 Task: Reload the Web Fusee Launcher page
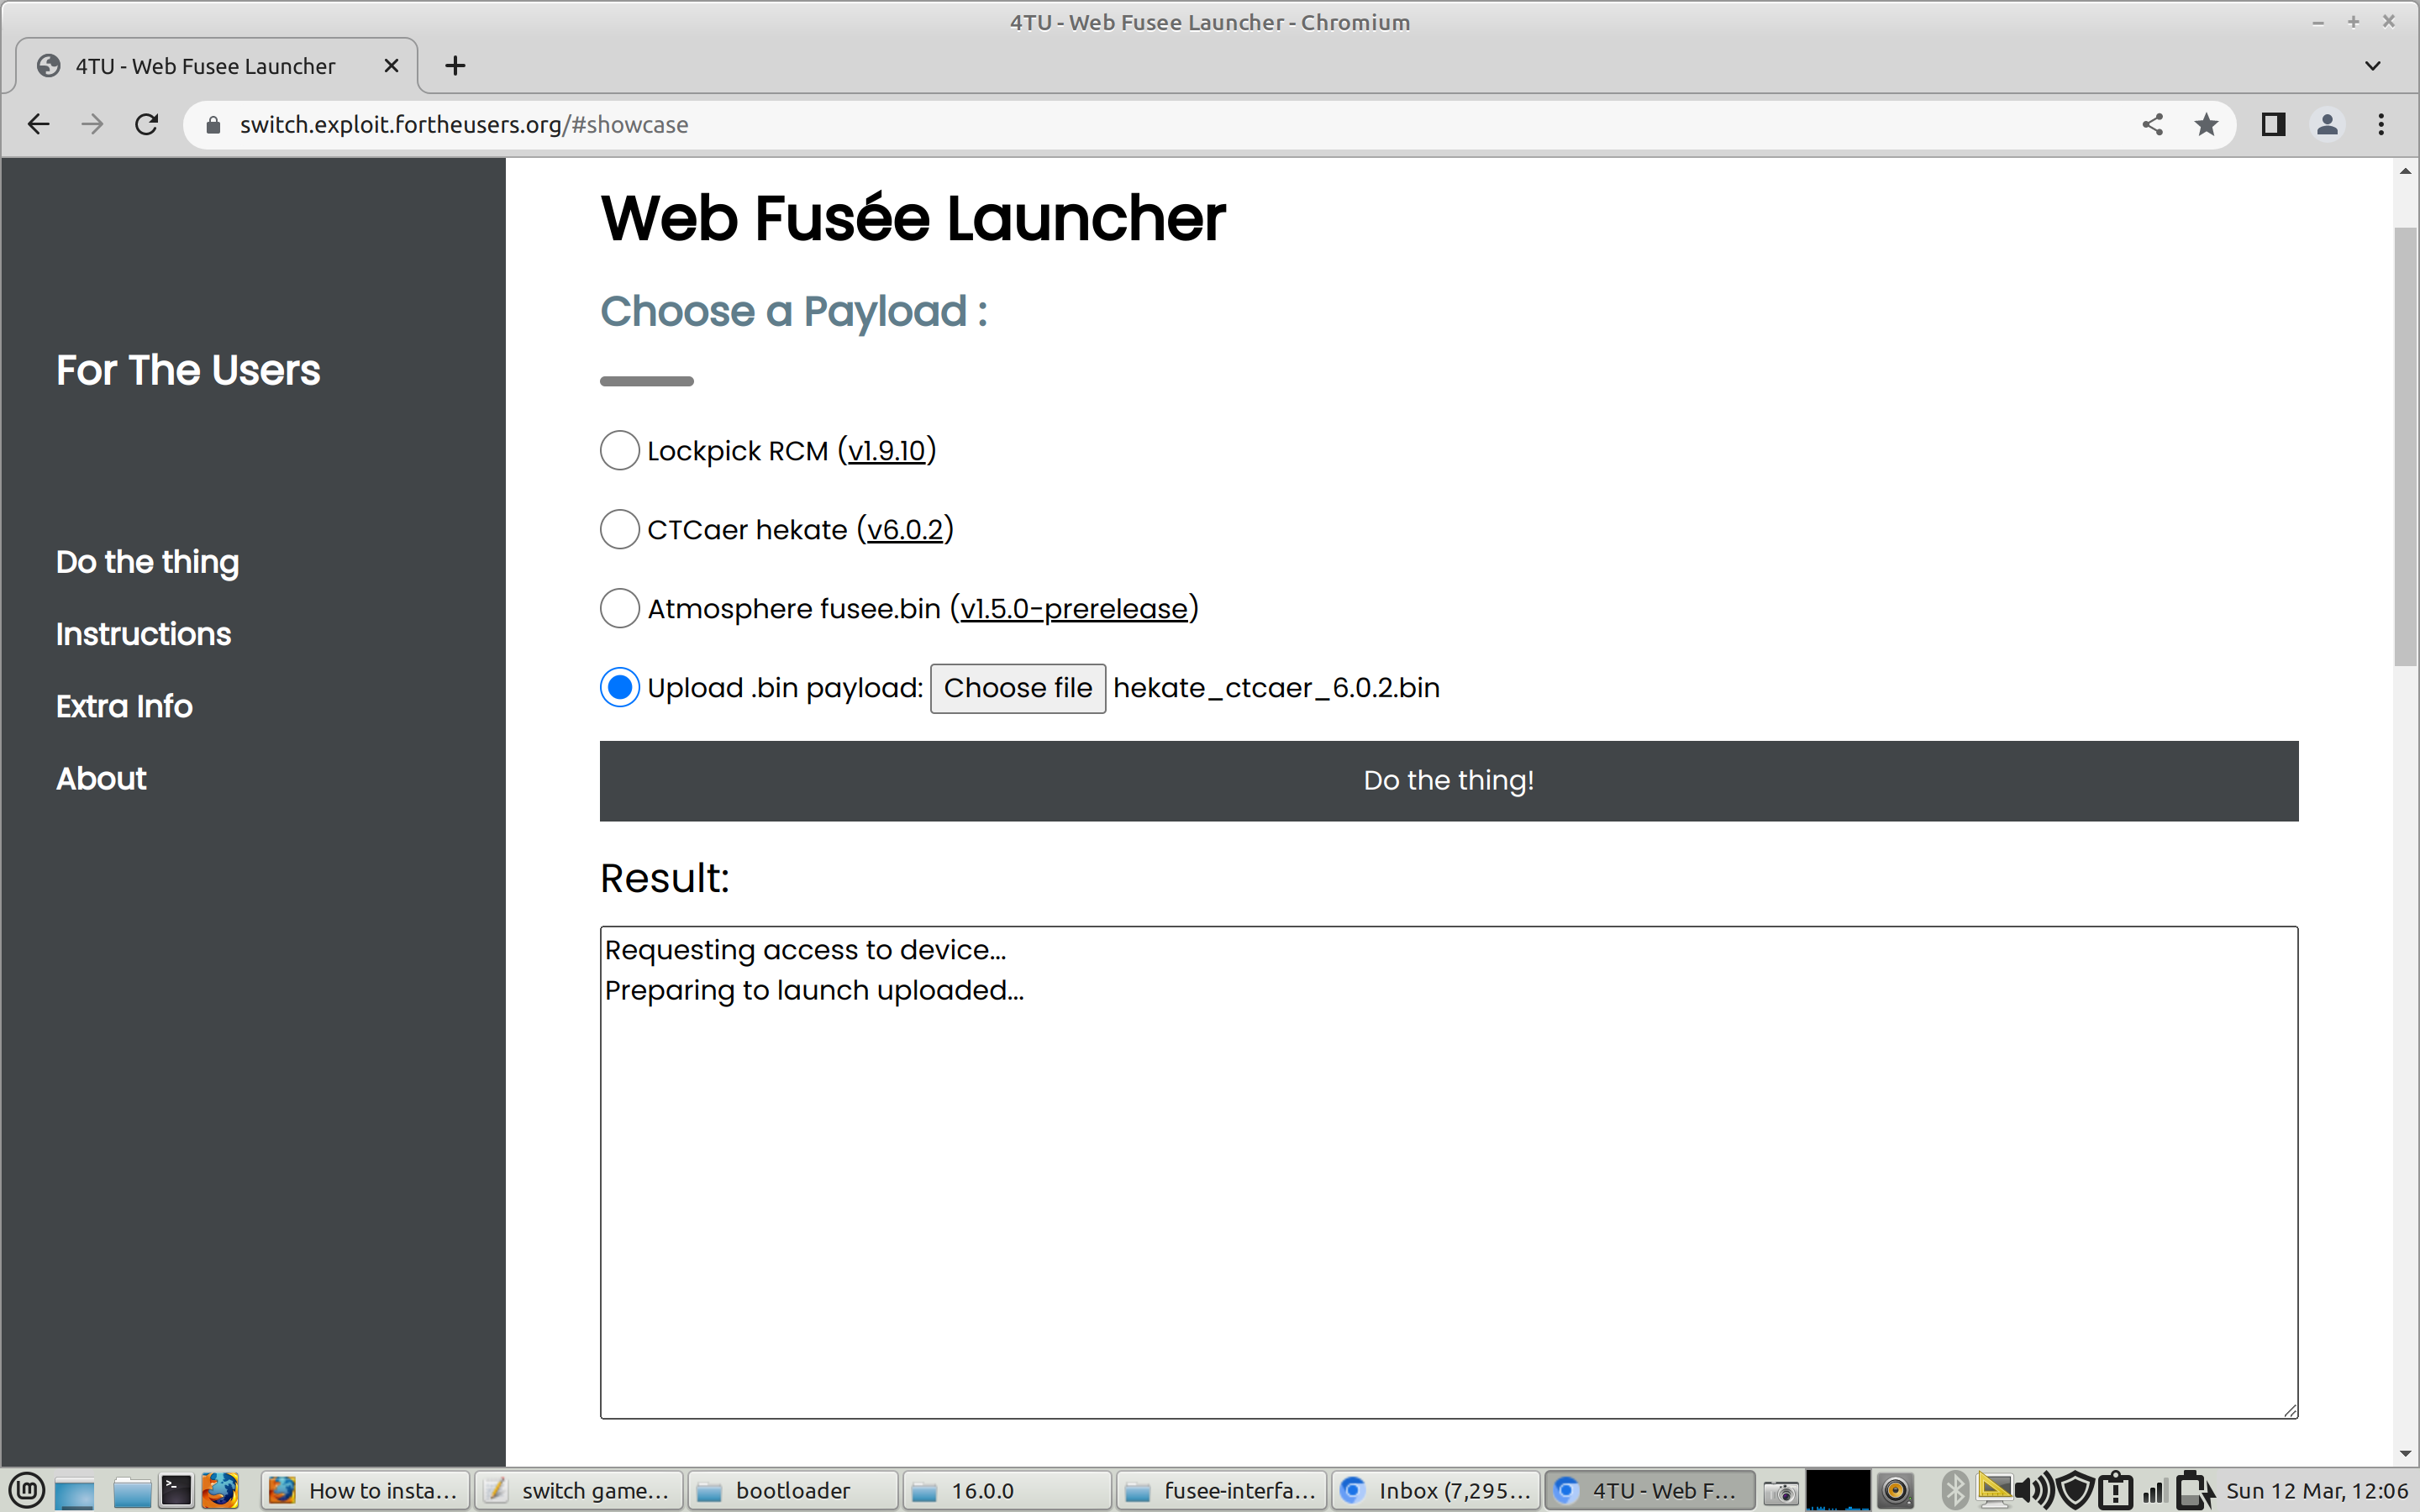point(147,124)
